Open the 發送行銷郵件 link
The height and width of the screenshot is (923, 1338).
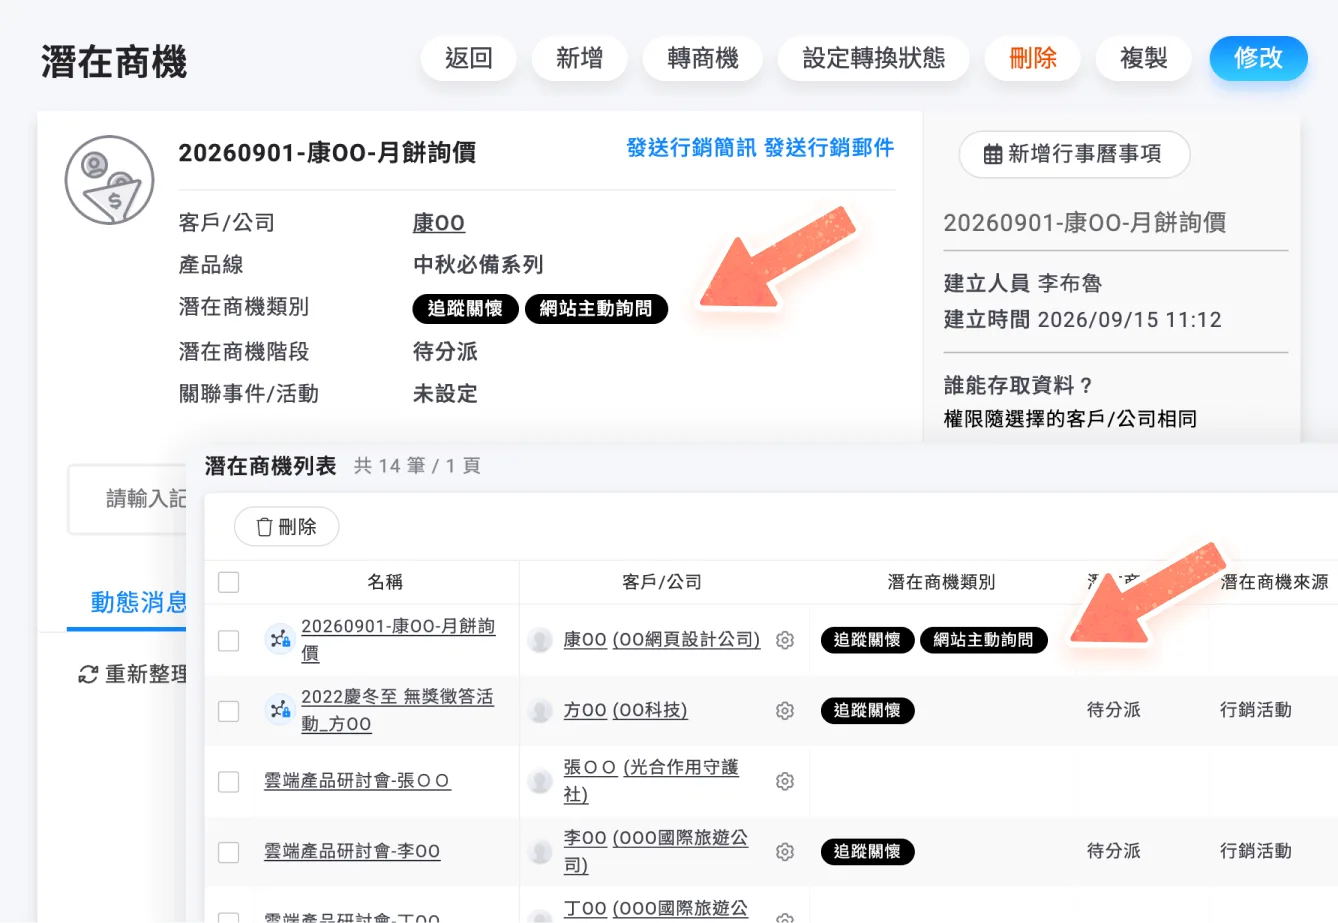click(x=829, y=148)
